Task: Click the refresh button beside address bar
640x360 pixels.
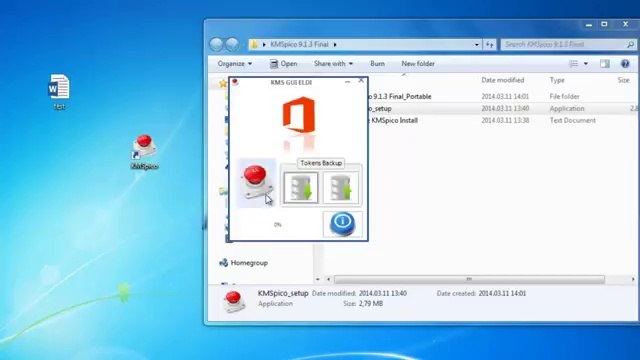Action: (489, 44)
